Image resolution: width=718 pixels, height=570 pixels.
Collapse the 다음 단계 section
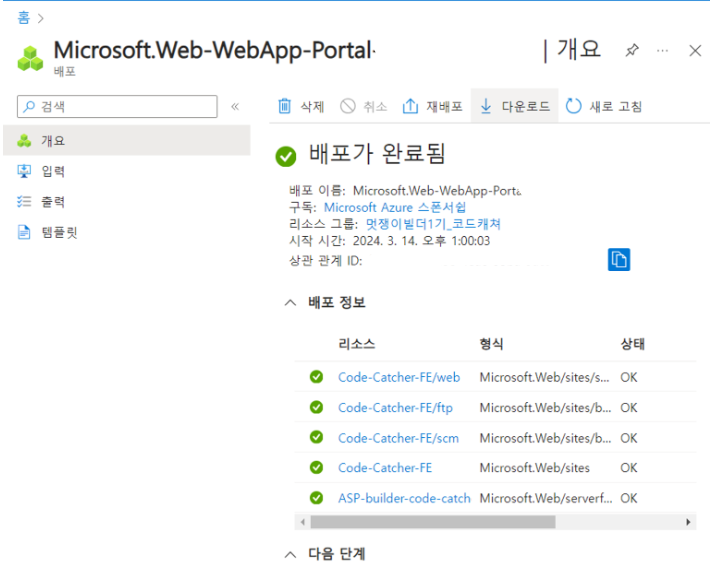point(290,554)
